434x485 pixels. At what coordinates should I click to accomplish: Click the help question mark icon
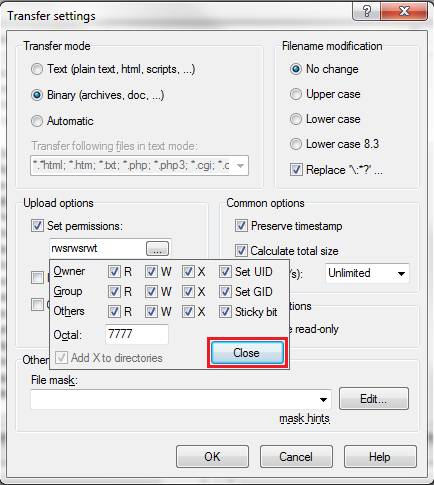[x=366, y=12]
